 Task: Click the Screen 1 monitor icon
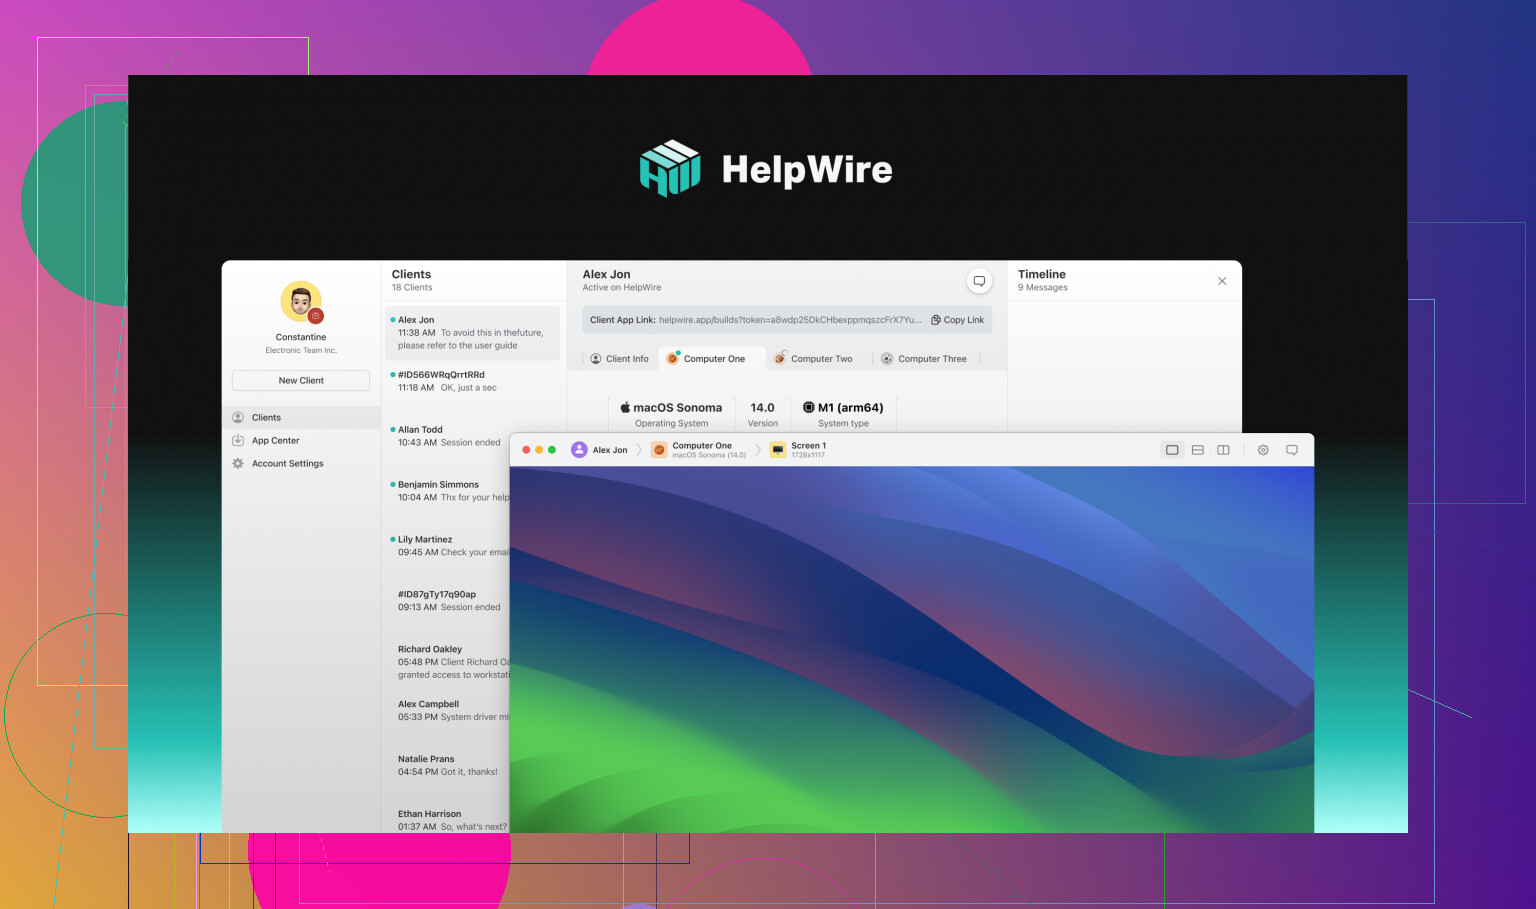coord(778,450)
